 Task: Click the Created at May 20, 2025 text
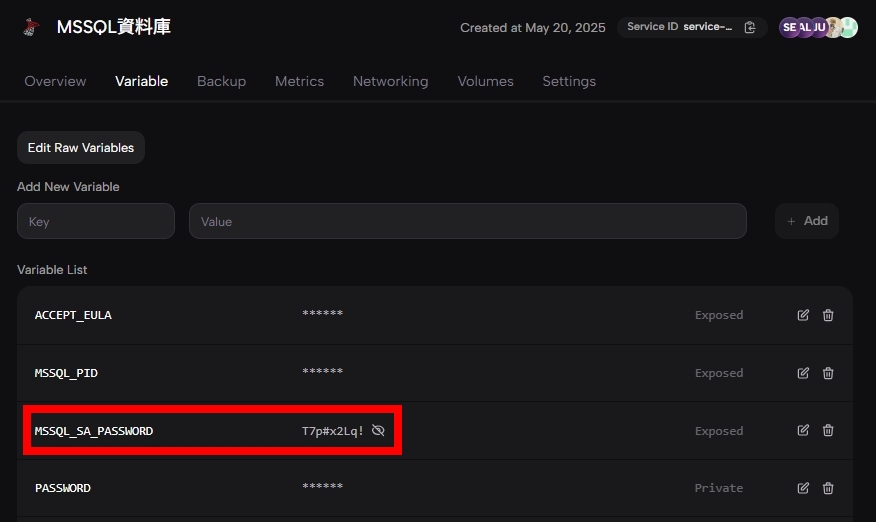pos(532,28)
